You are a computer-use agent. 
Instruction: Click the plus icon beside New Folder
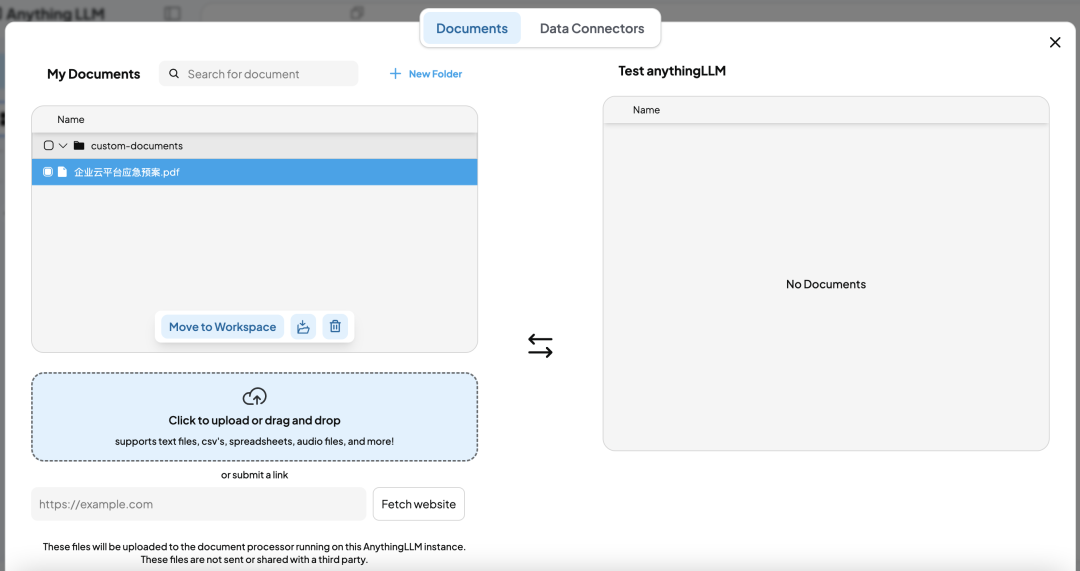point(395,74)
